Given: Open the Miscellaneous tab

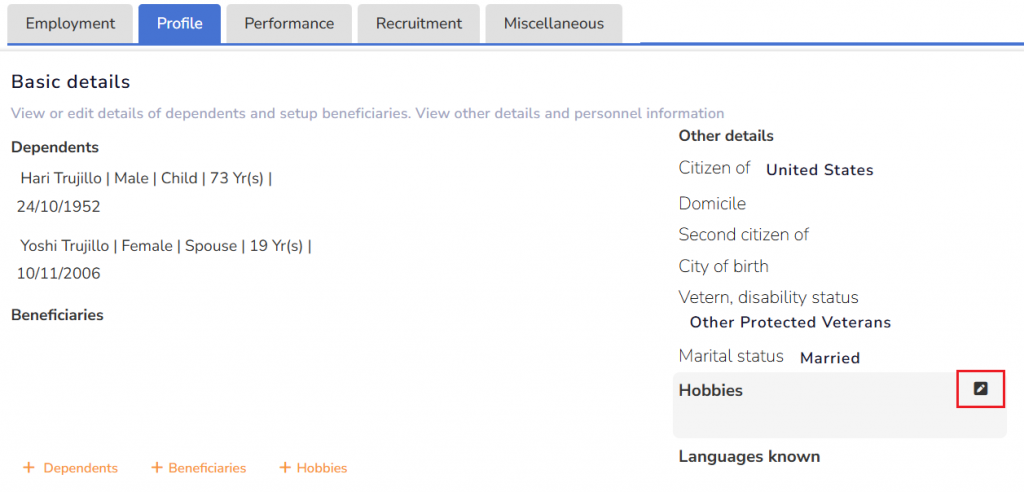Looking at the screenshot, I should 553,24.
